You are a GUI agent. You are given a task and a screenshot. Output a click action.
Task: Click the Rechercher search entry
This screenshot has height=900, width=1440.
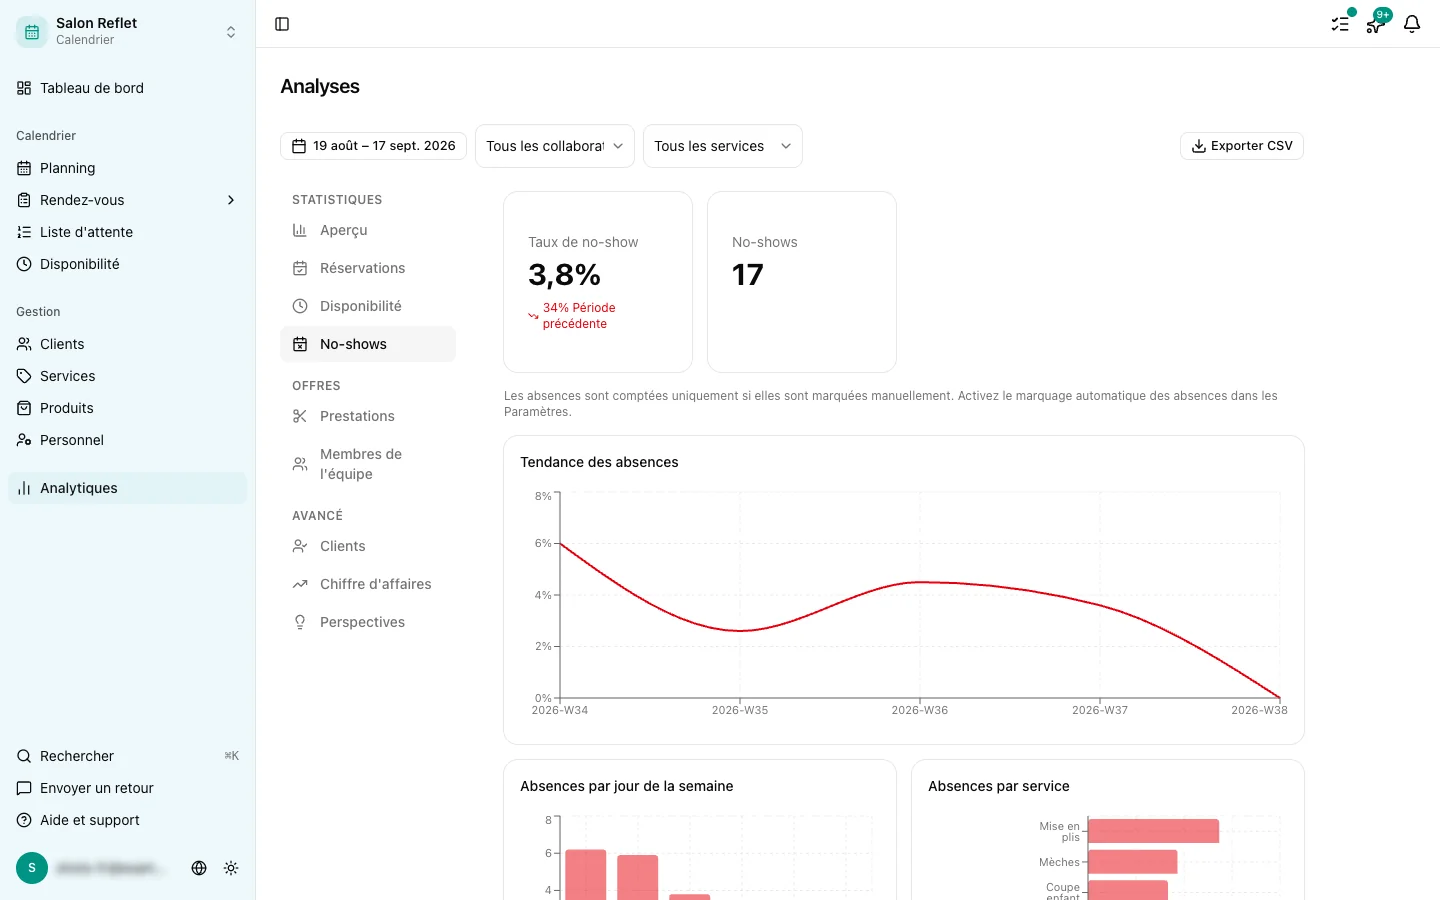click(x=127, y=756)
